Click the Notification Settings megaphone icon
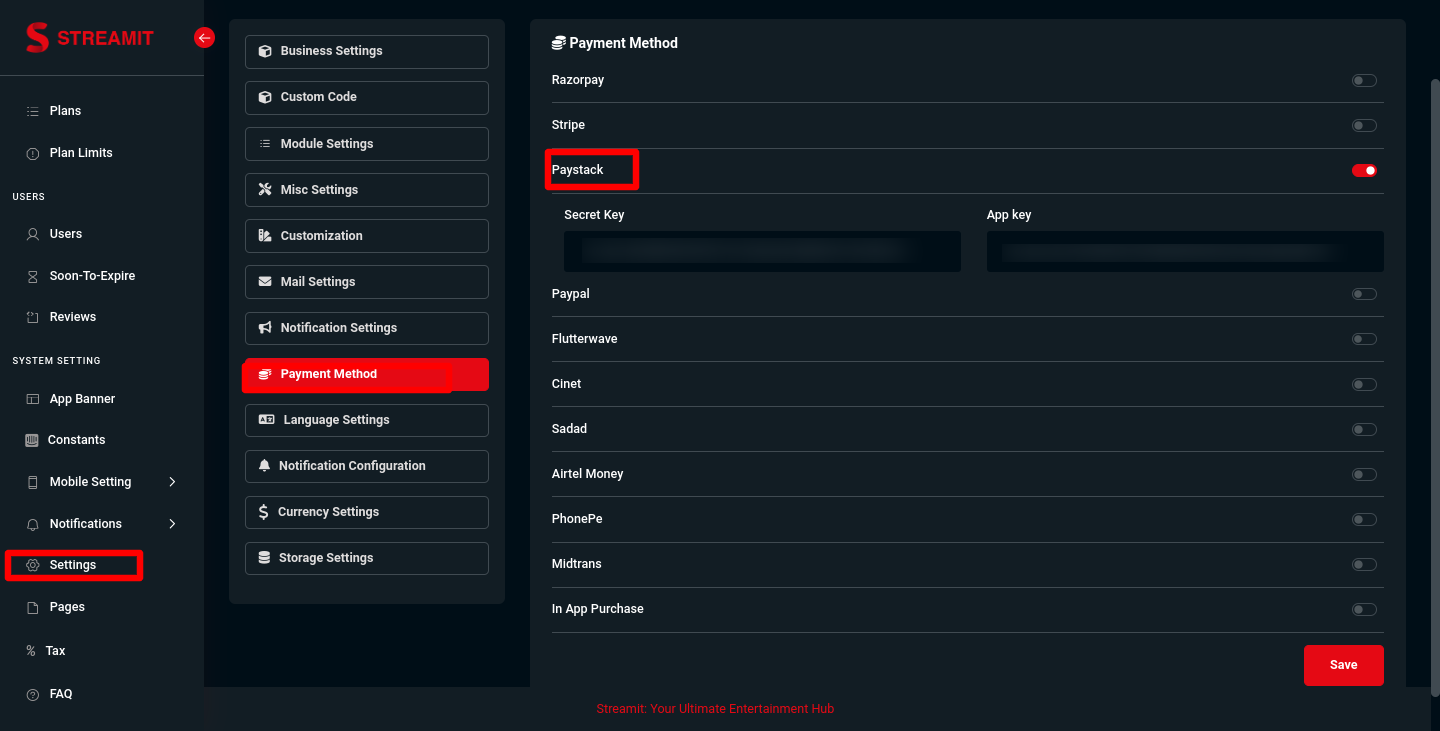This screenshot has width=1440, height=731. (265, 328)
